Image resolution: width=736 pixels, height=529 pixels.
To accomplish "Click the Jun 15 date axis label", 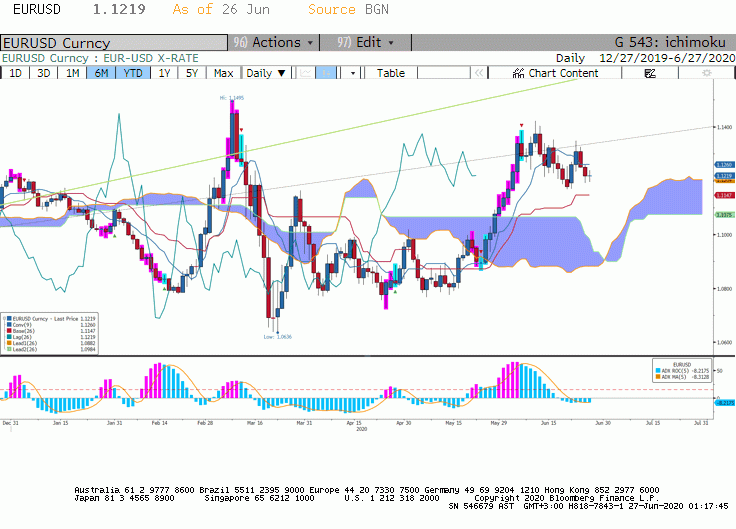I will (x=548, y=423).
